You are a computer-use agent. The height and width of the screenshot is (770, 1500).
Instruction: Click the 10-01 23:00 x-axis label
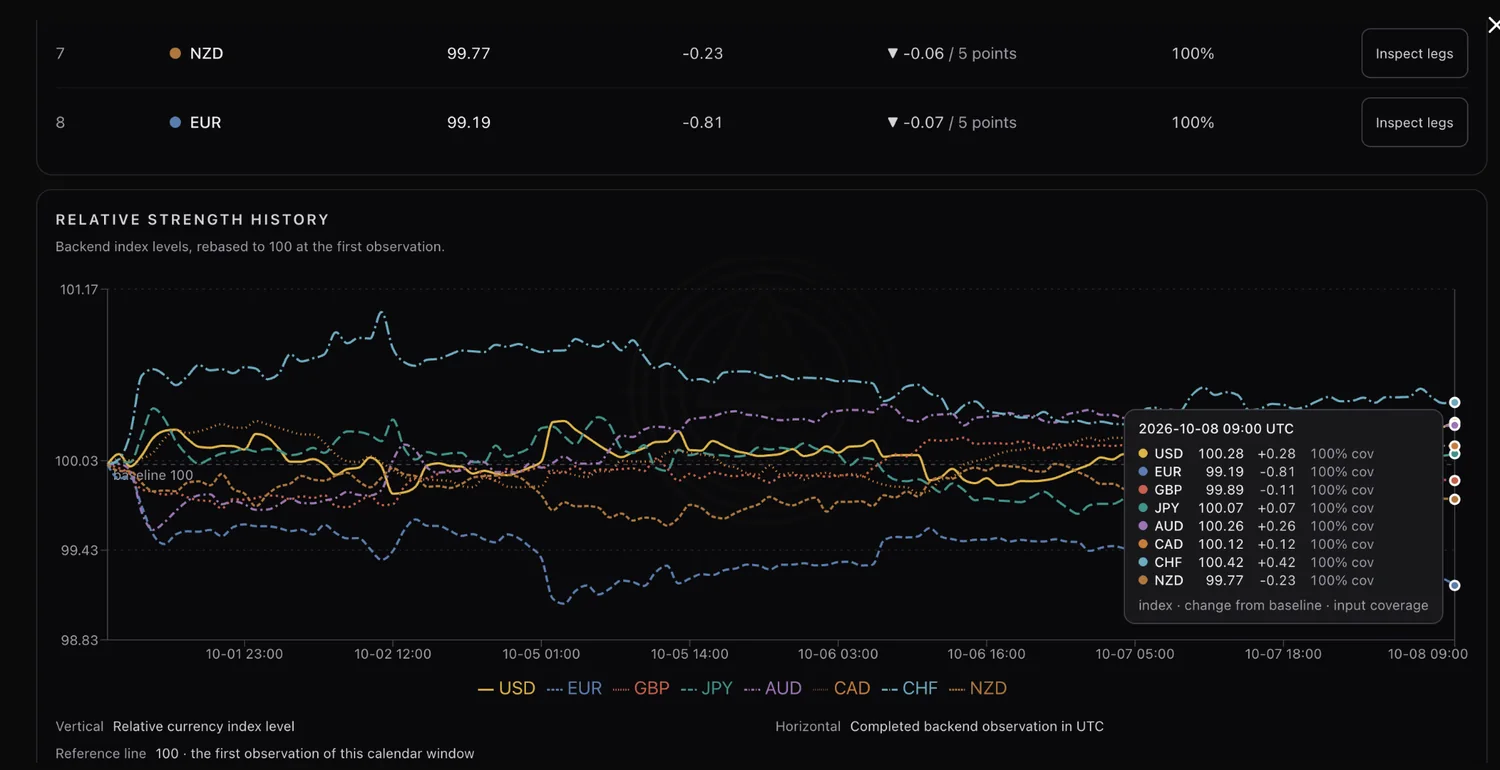pos(244,654)
